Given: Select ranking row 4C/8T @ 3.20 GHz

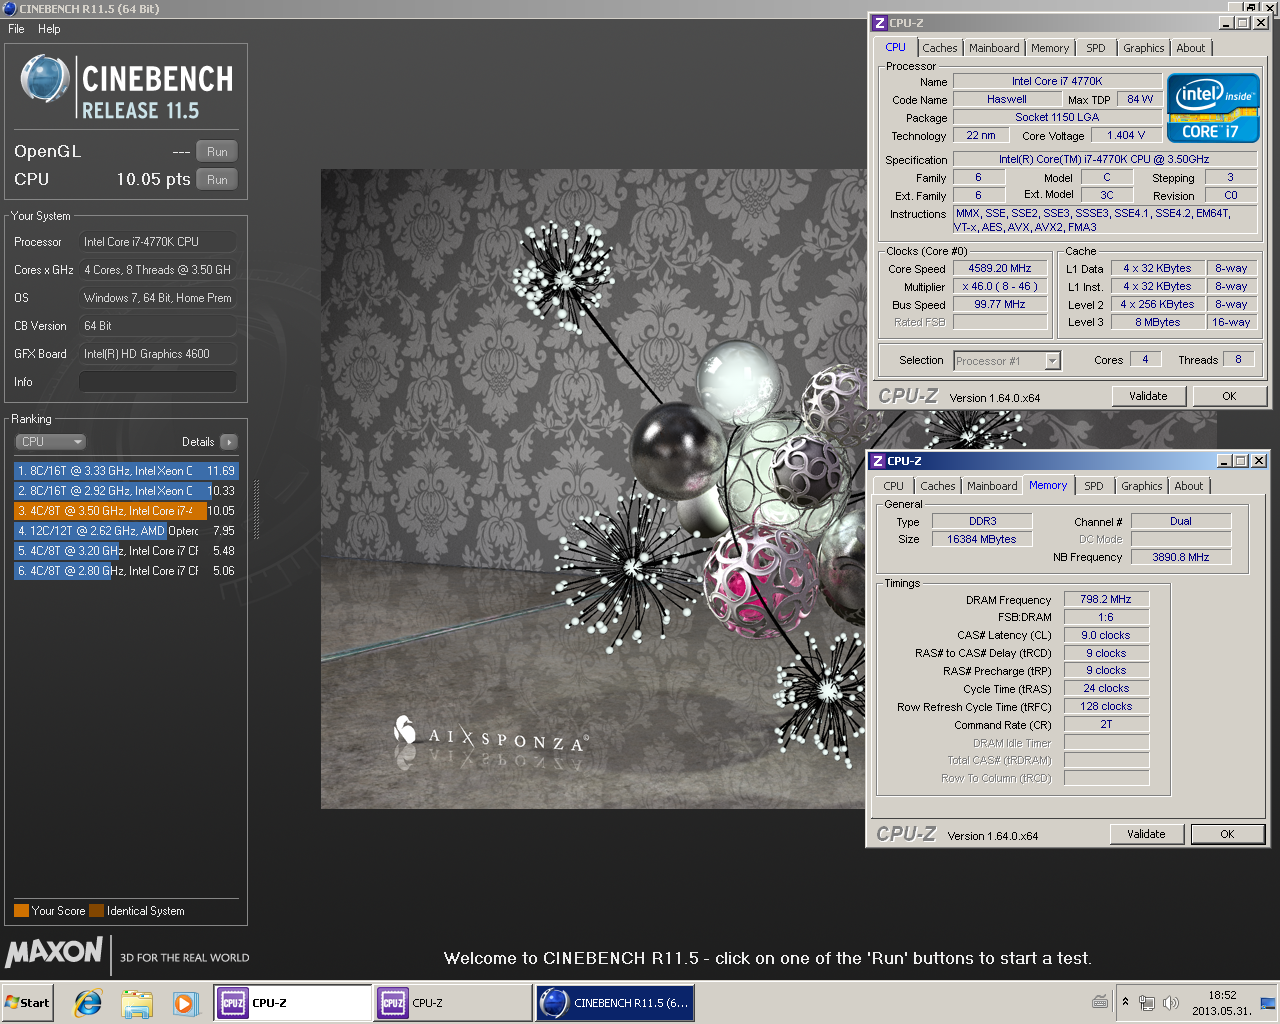Looking at the screenshot, I should click(x=126, y=551).
